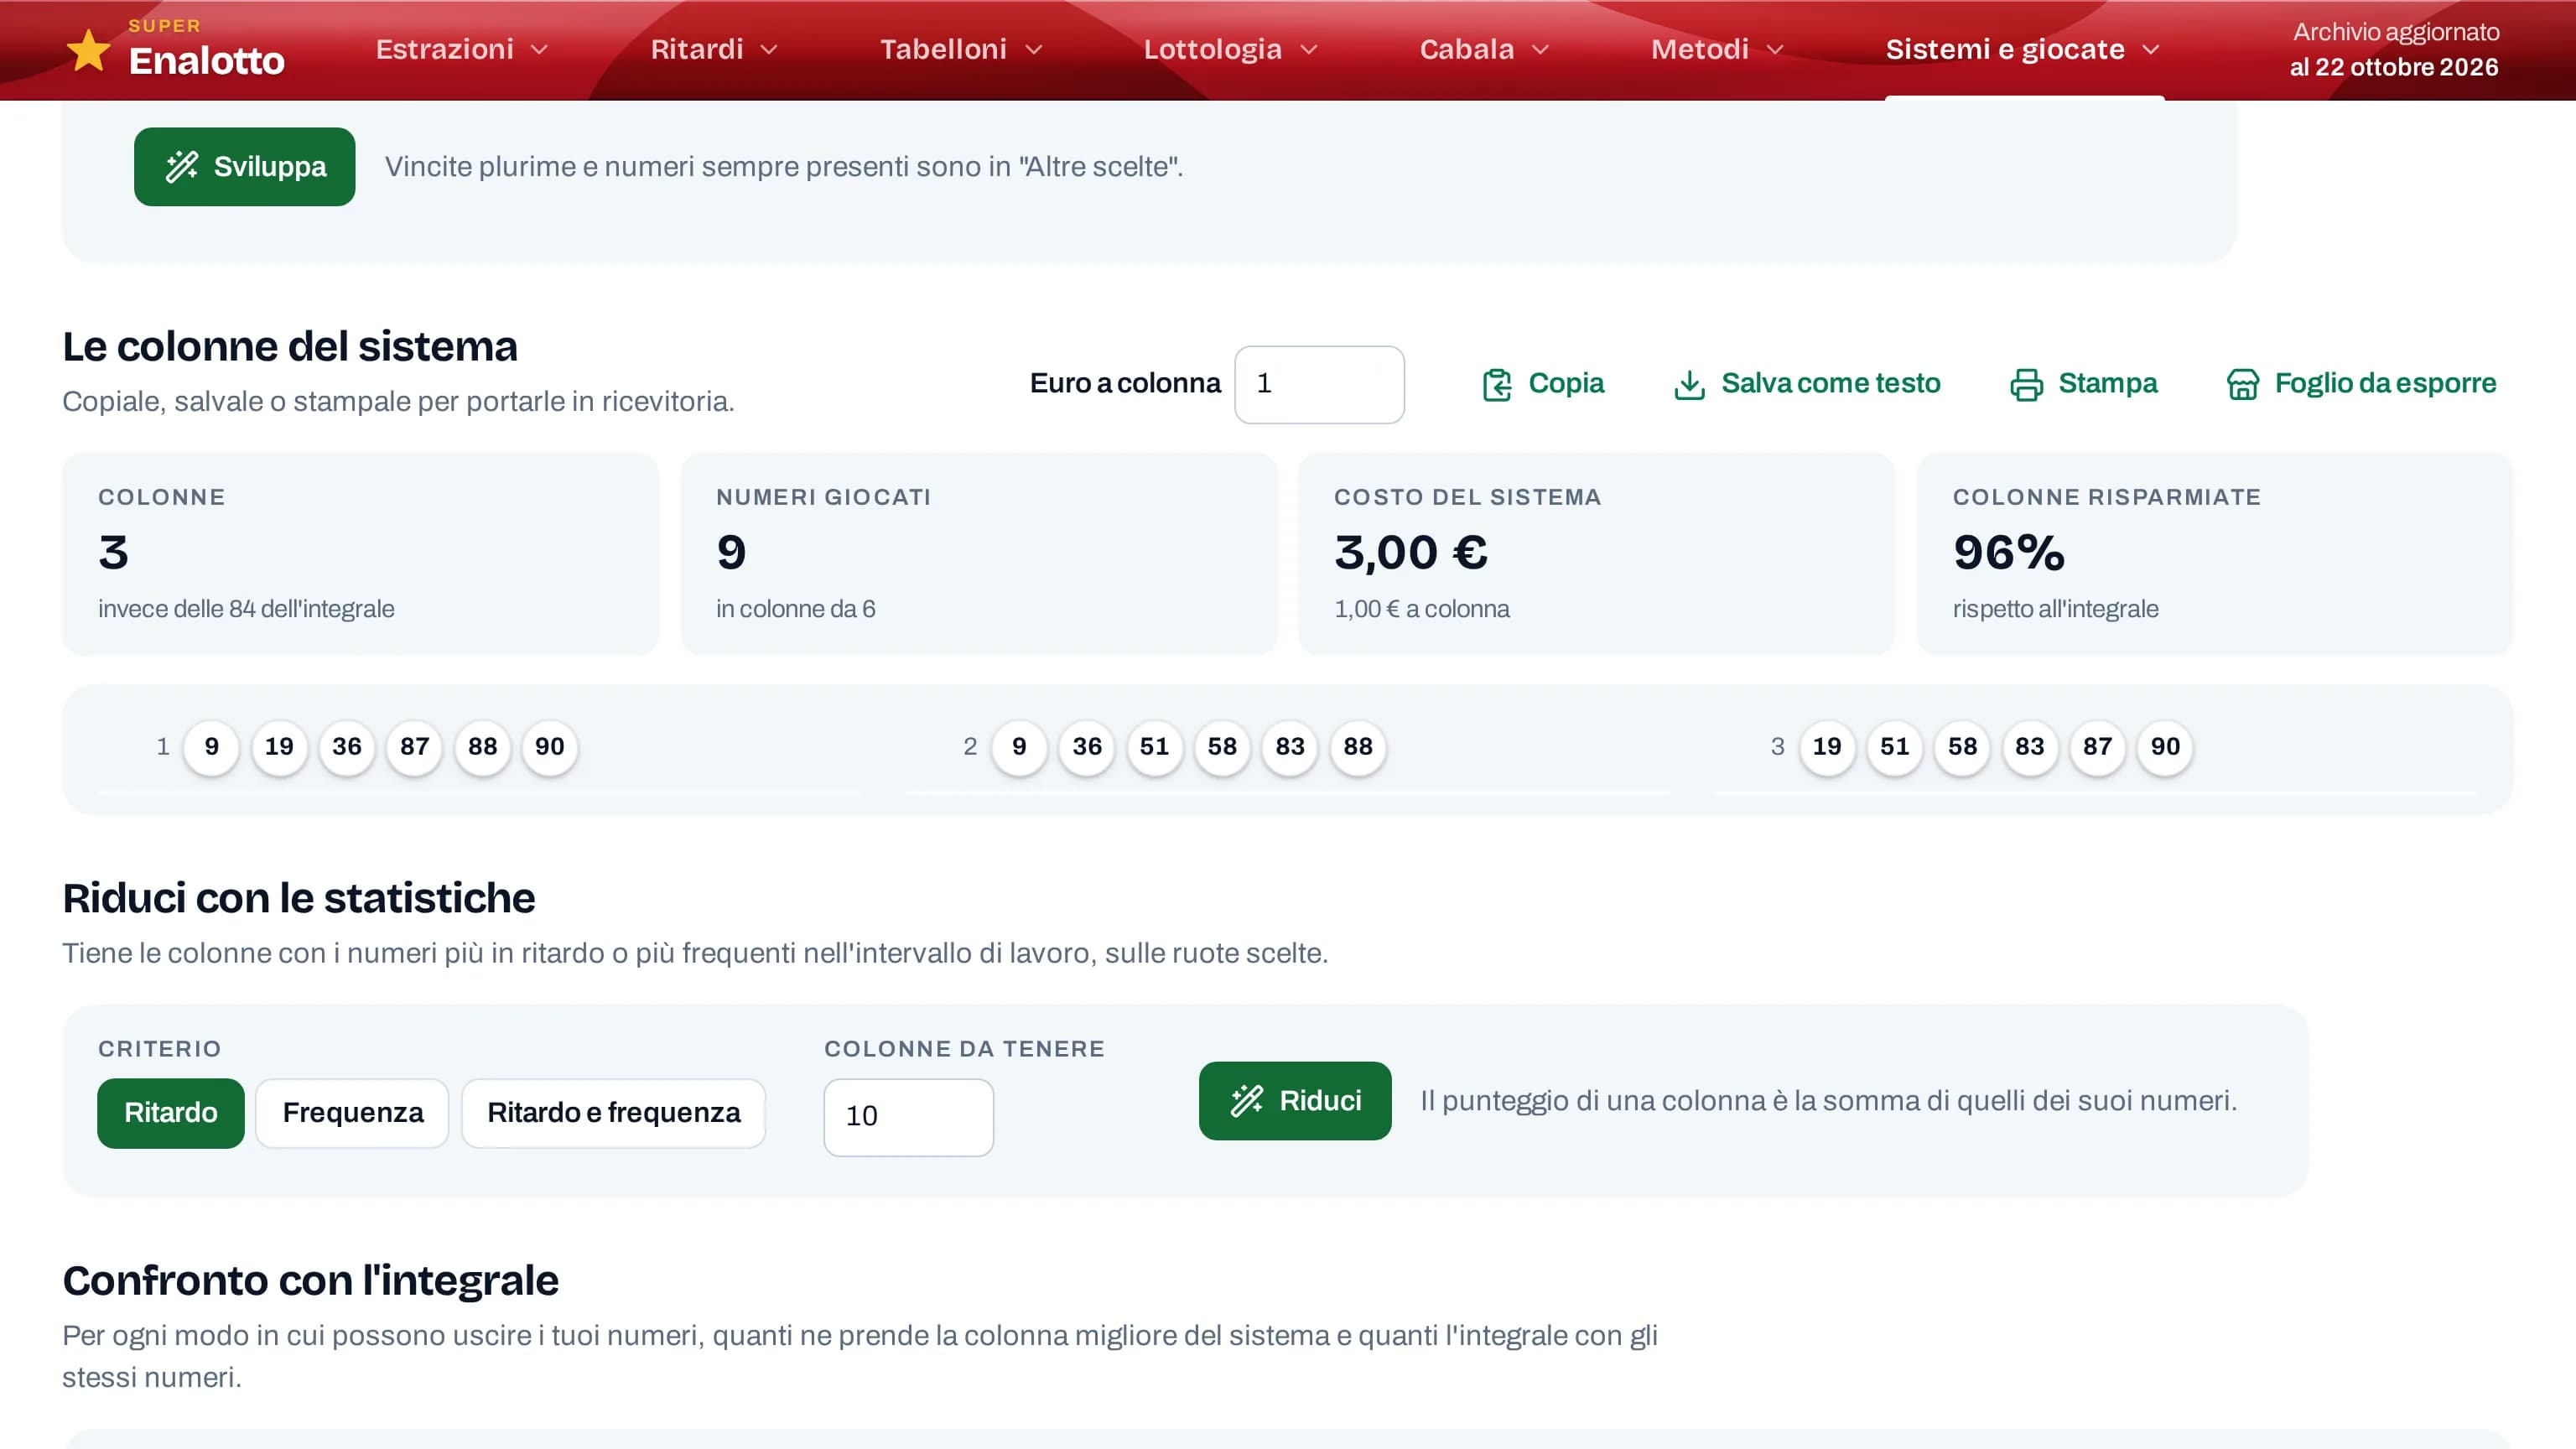The height and width of the screenshot is (1449, 2576).
Task: Click the Salva come testo download icon
Action: [x=1689, y=385]
